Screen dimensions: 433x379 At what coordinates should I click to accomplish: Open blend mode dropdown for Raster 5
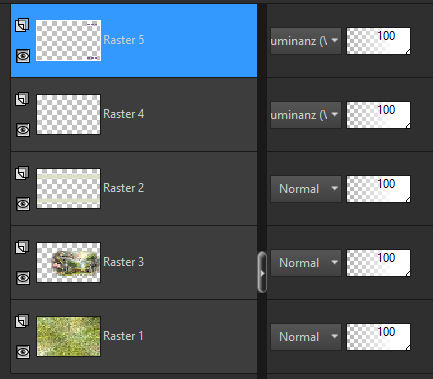(306, 41)
